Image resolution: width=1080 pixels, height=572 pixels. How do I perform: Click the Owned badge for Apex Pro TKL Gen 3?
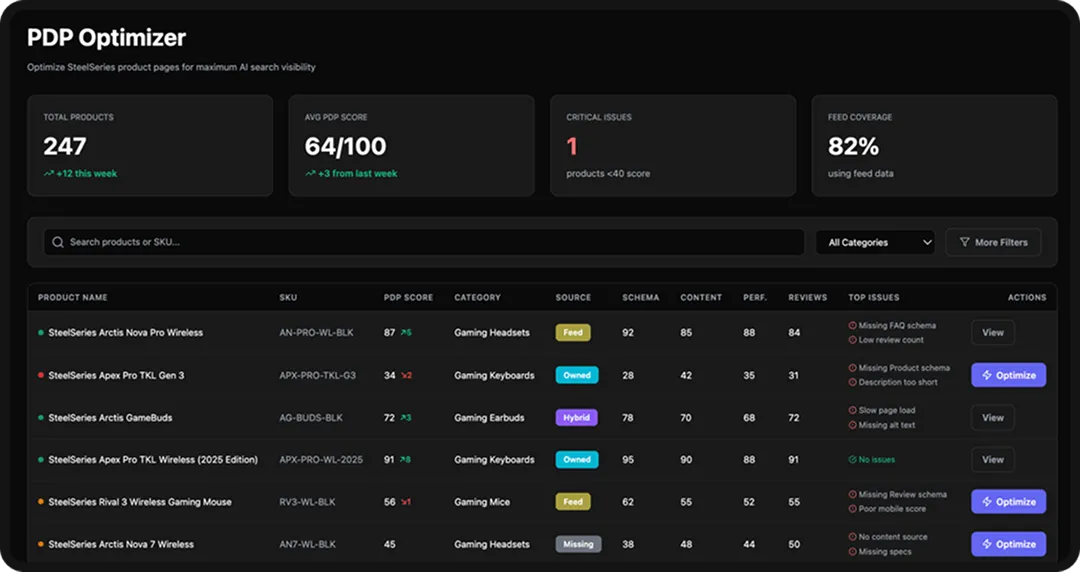577,375
